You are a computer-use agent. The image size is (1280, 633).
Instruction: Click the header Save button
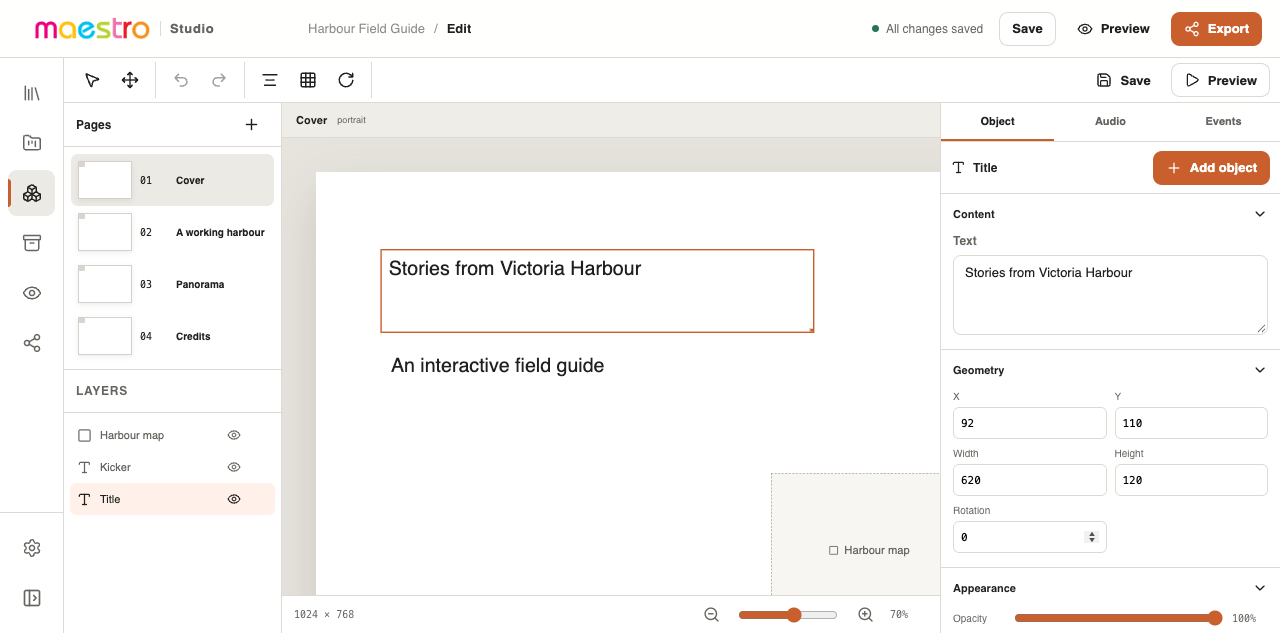tap(1027, 29)
